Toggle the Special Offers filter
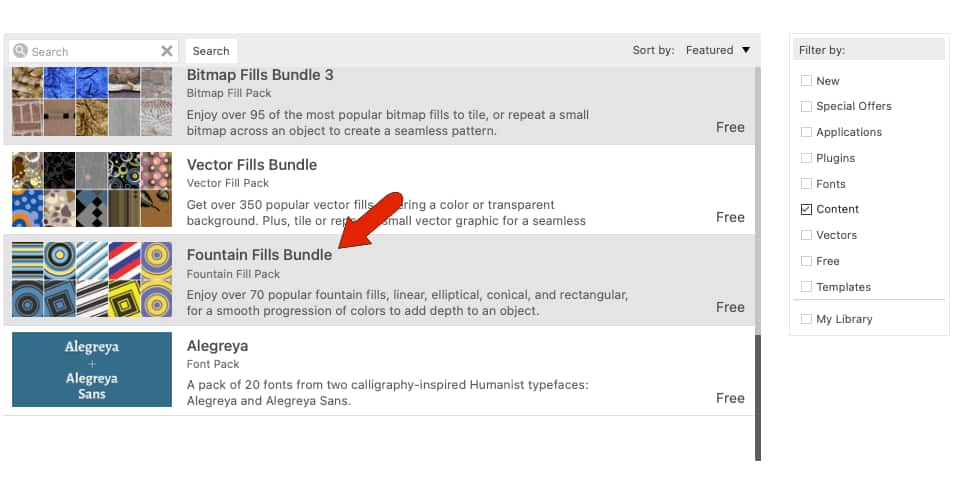 [x=807, y=106]
